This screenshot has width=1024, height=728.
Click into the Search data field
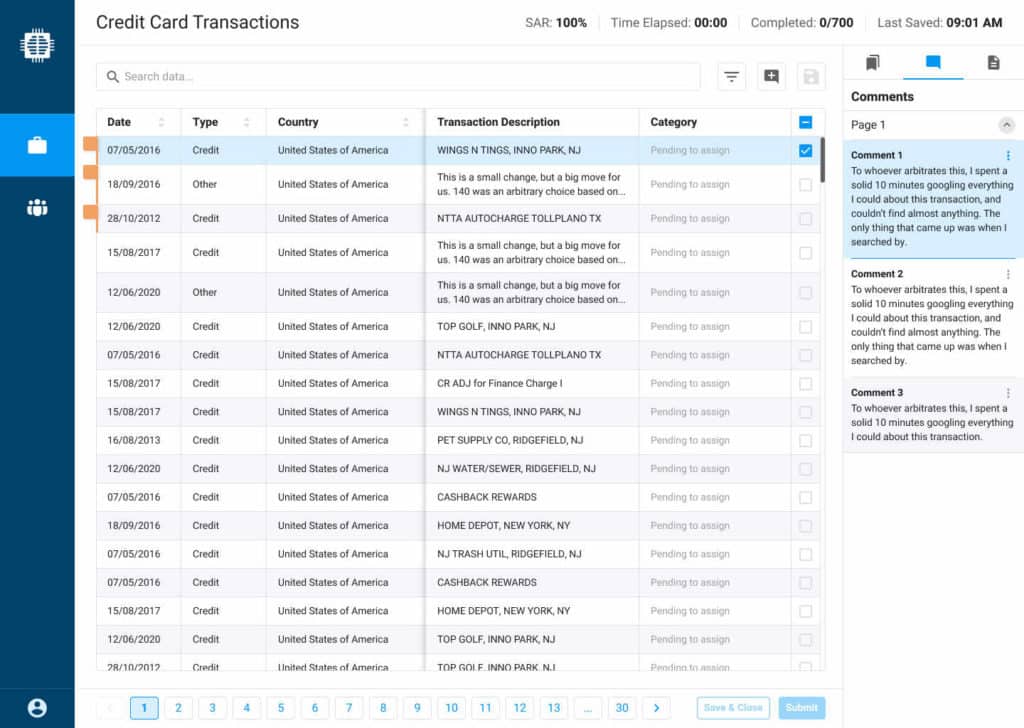(400, 77)
